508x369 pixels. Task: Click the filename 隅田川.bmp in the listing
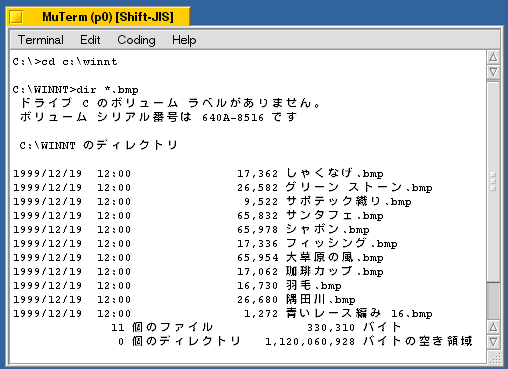coord(321,299)
